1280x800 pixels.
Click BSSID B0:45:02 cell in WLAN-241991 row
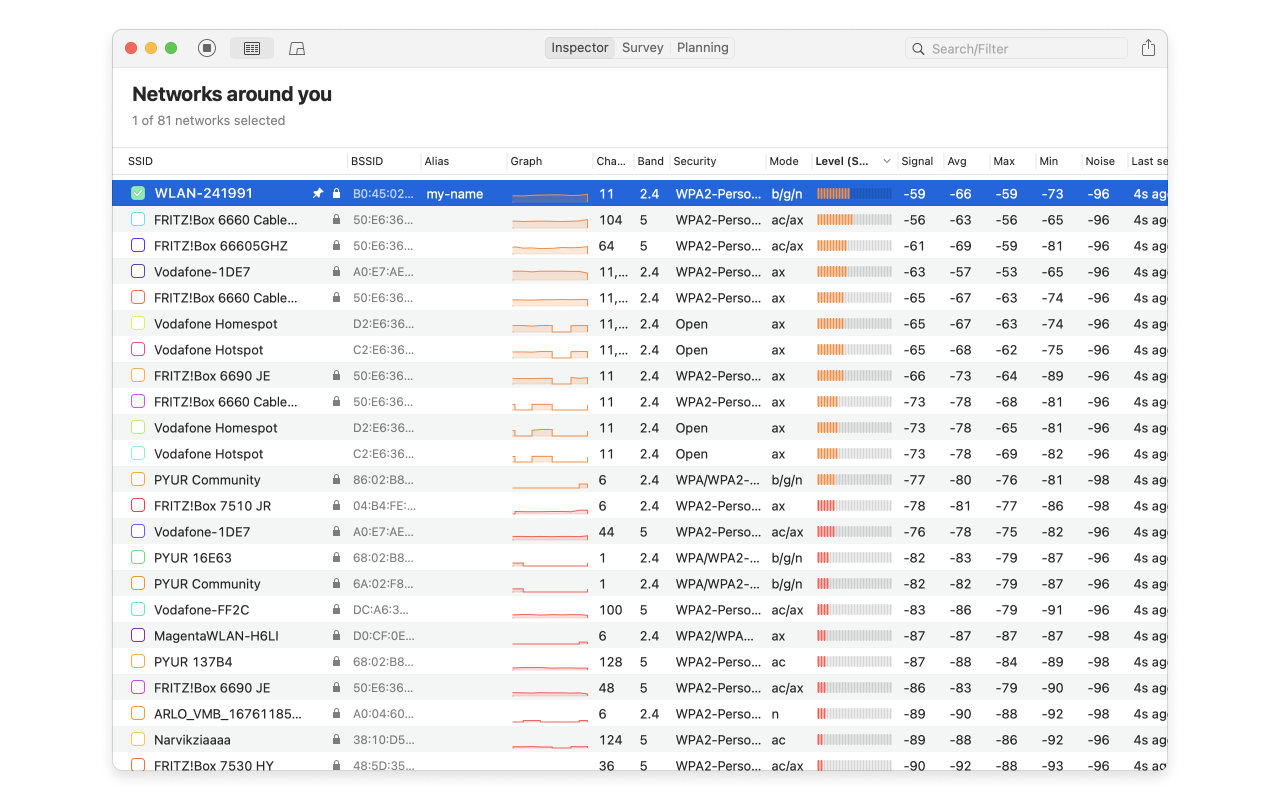(x=383, y=193)
